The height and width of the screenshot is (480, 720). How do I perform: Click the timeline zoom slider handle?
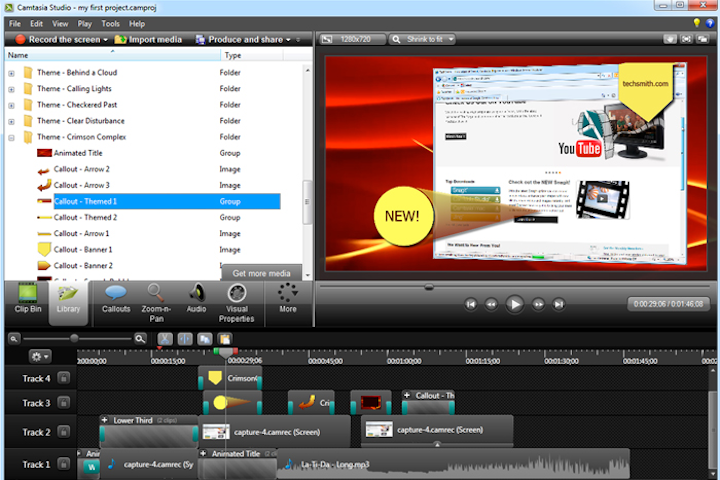click(74, 339)
